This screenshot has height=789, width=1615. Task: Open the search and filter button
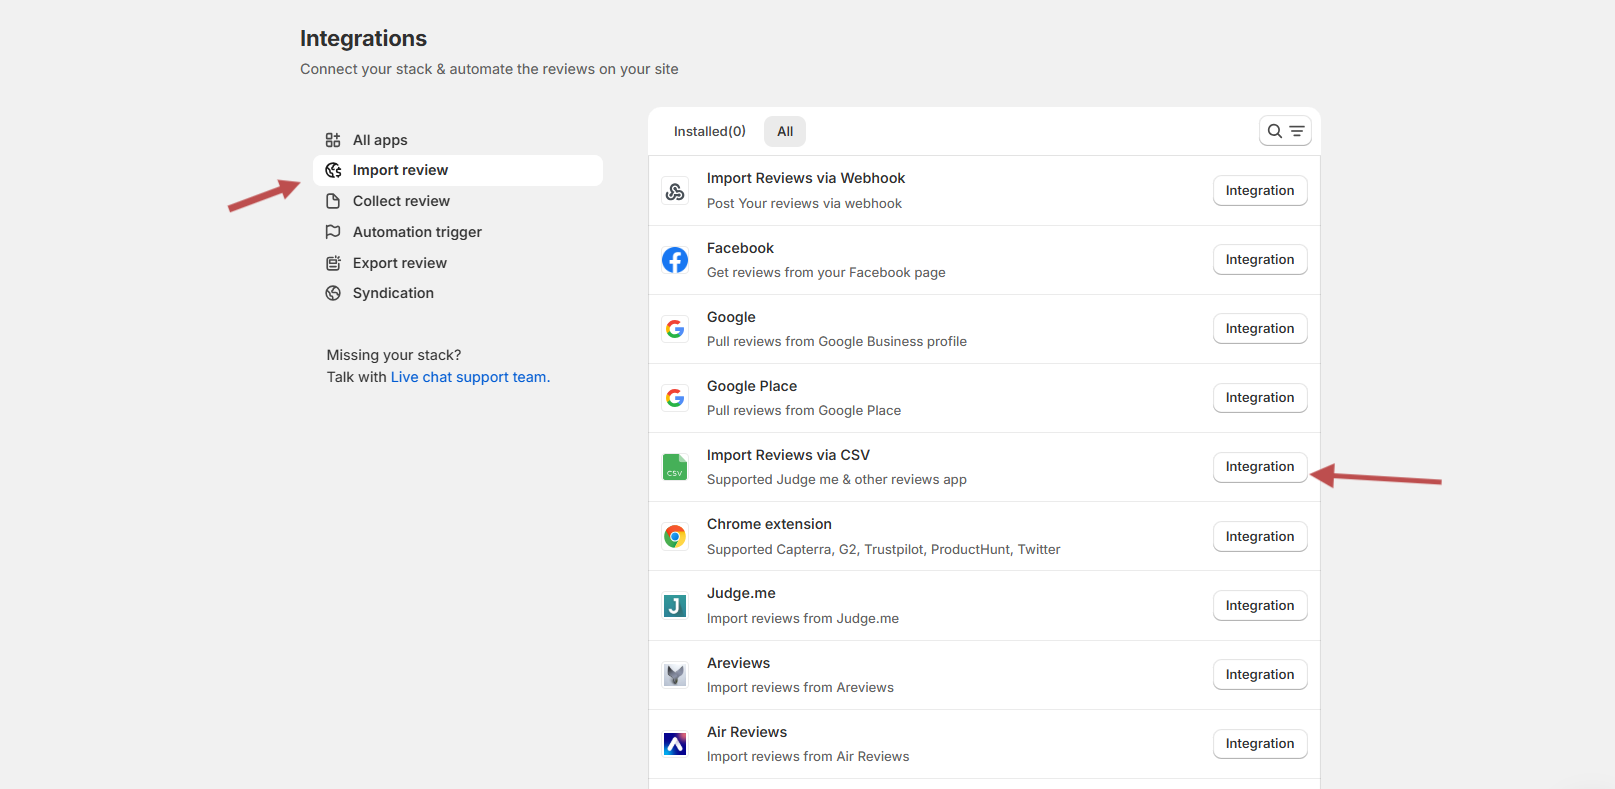point(1285,131)
